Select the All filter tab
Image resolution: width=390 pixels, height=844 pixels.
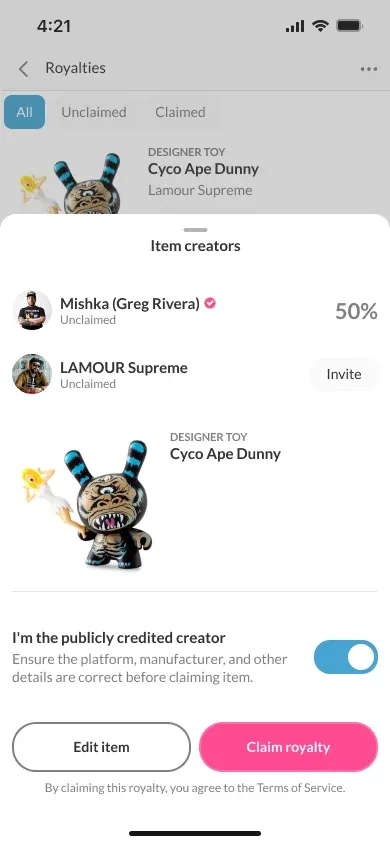point(24,112)
